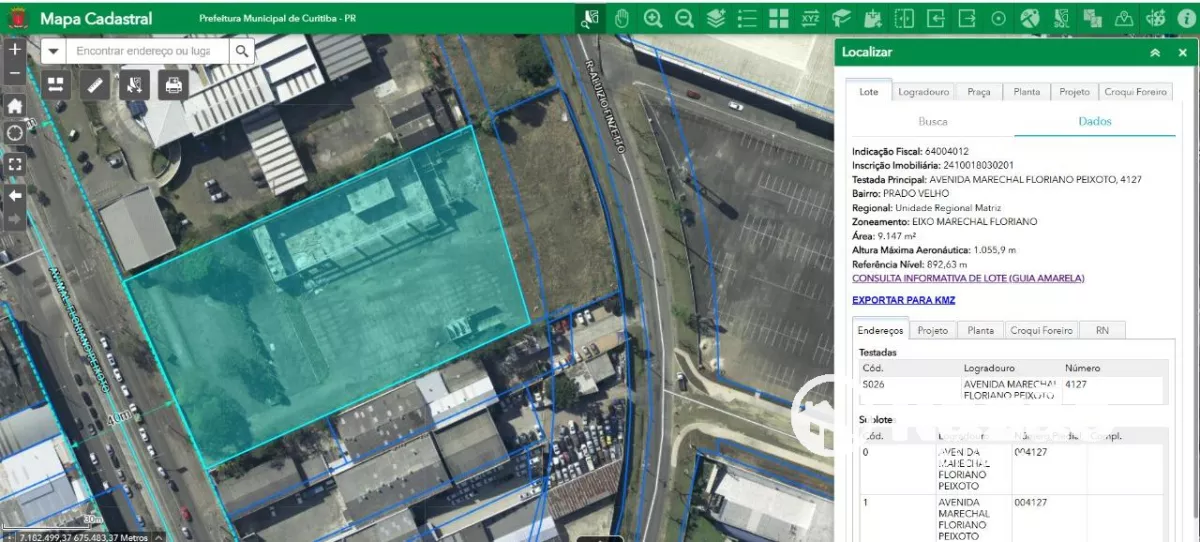Open the add layers tool
The image size is (1200, 542).
[715, 18]
